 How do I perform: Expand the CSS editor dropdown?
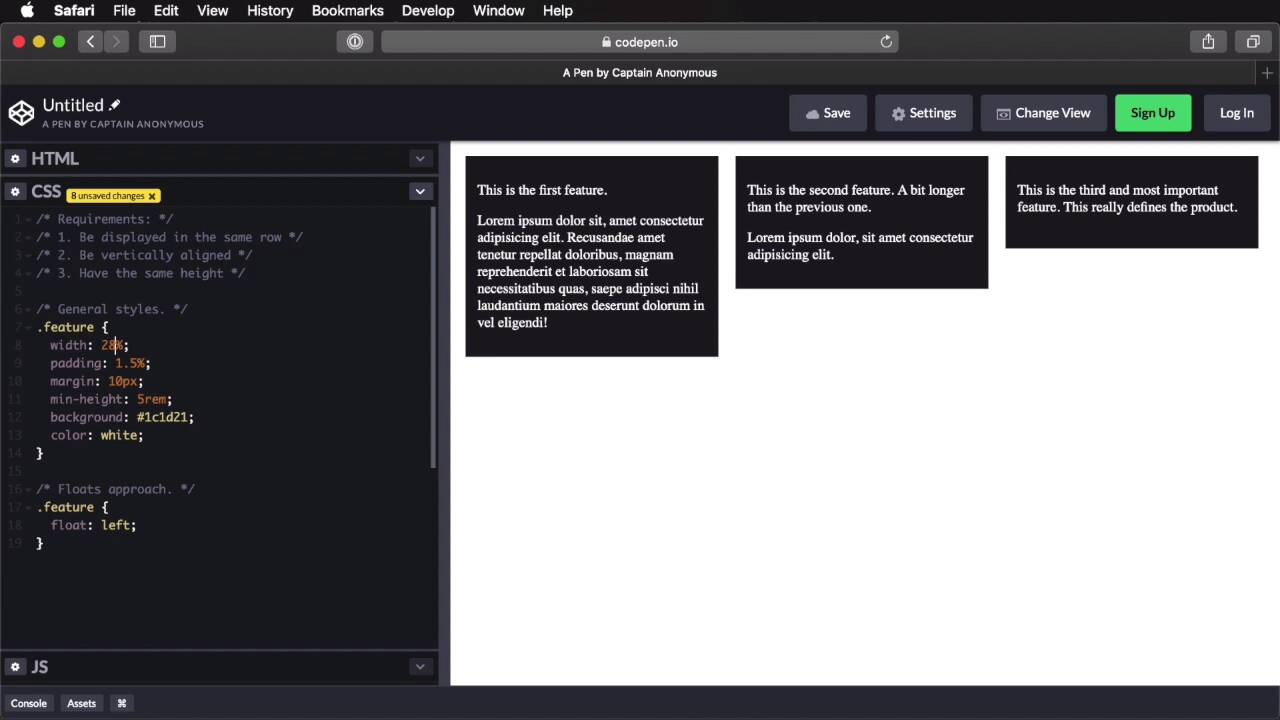pos(420,191)
